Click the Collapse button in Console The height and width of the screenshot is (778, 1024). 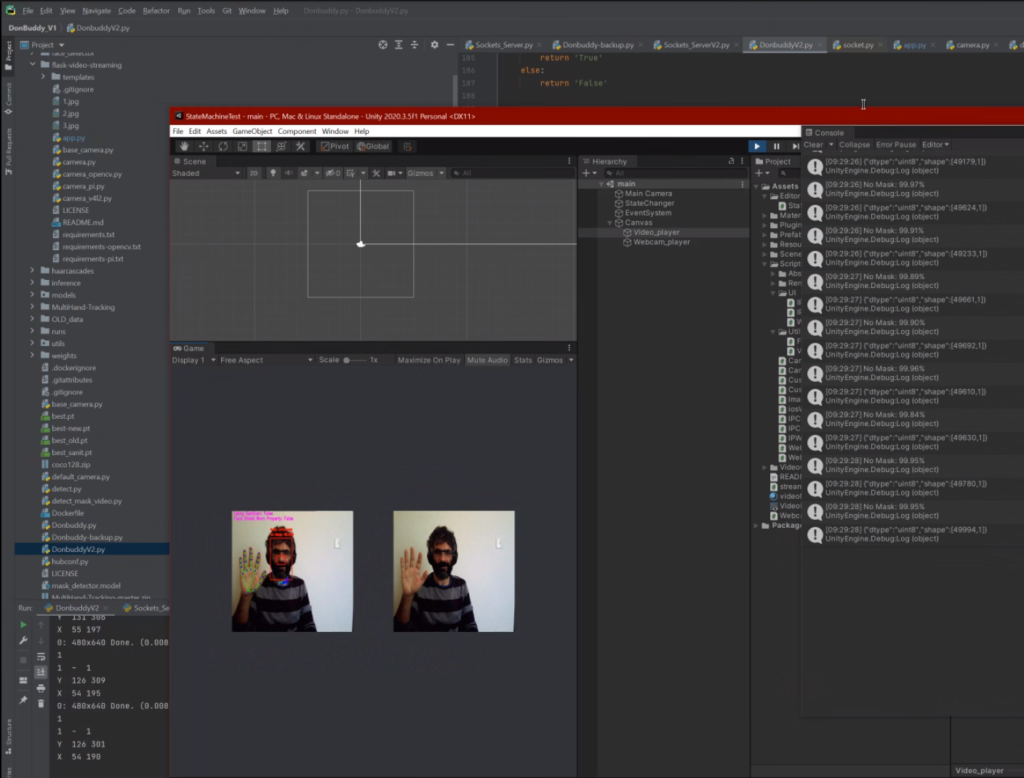point(854,145)
